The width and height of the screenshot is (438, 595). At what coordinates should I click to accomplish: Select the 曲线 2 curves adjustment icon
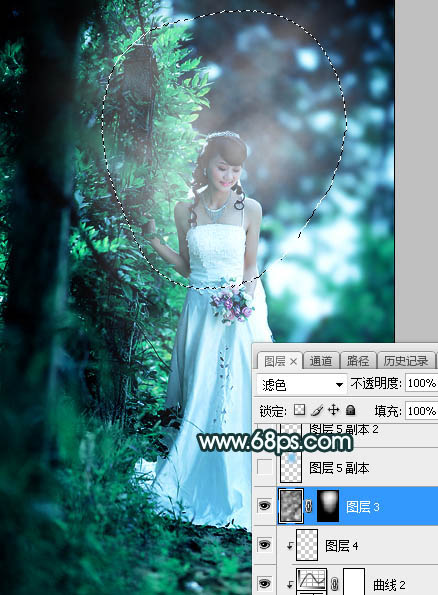pyautogui.click(x=311, y=581)
